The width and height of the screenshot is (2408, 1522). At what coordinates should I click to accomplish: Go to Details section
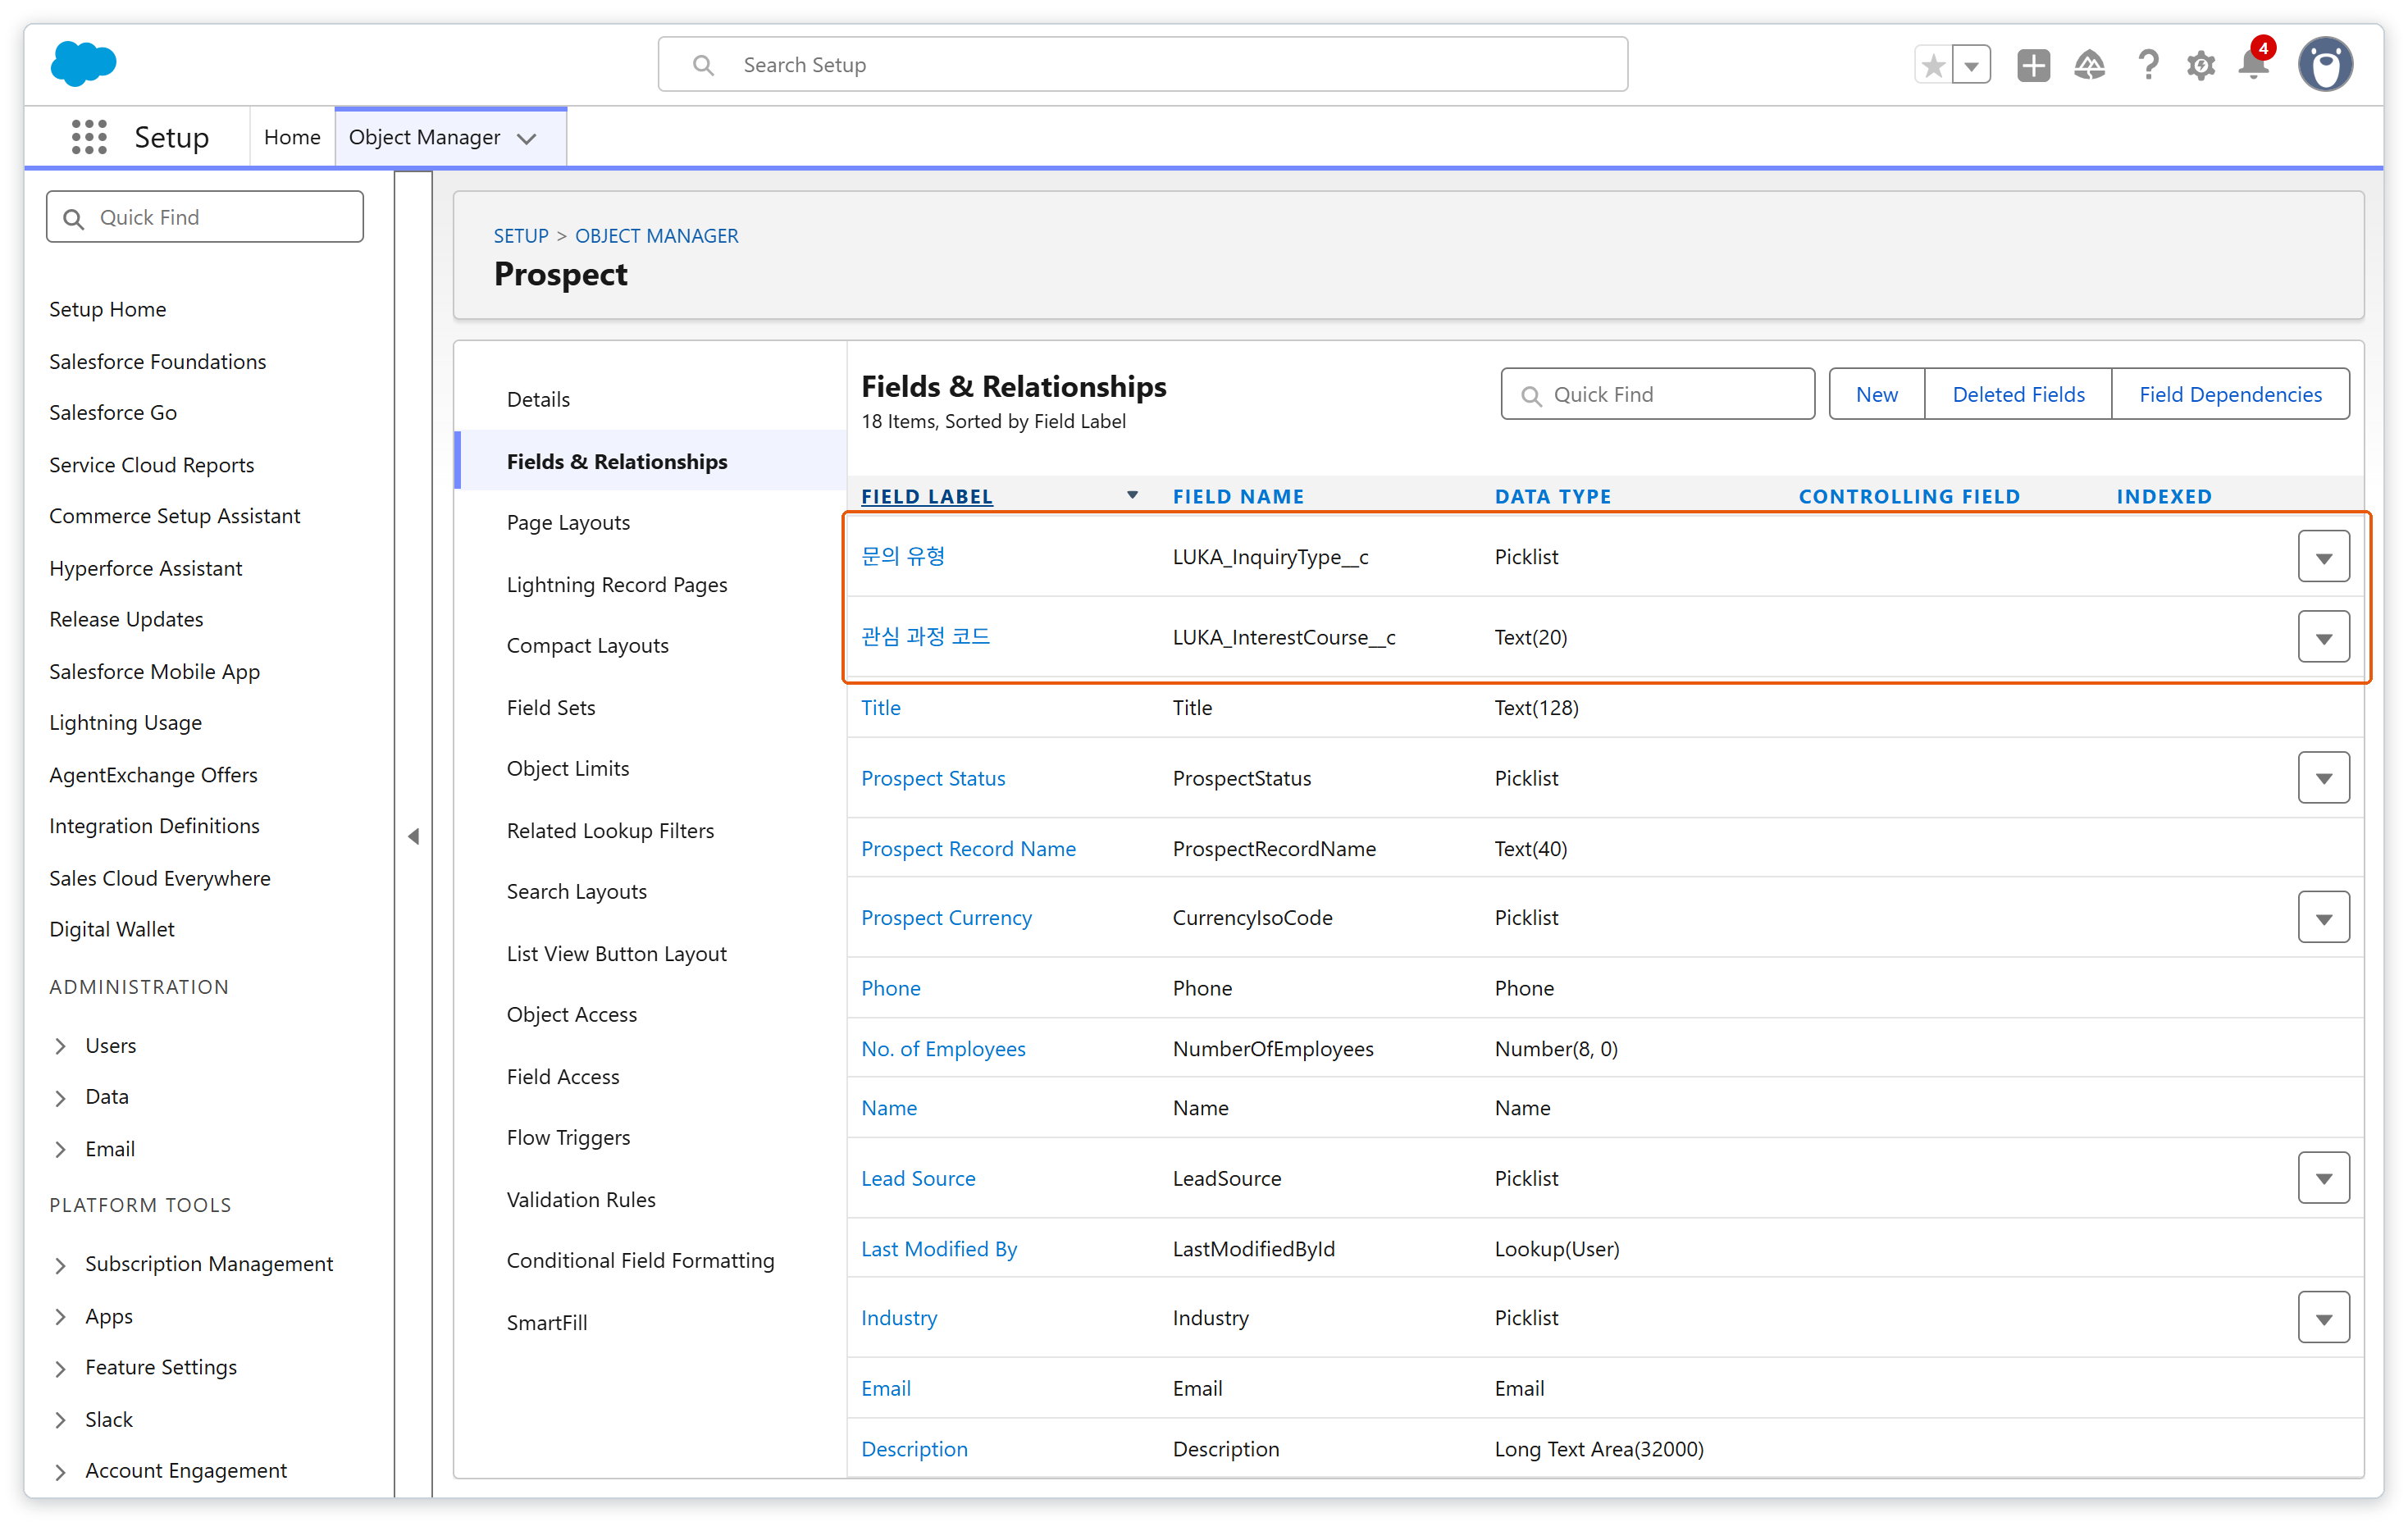(x=538, y=399)
